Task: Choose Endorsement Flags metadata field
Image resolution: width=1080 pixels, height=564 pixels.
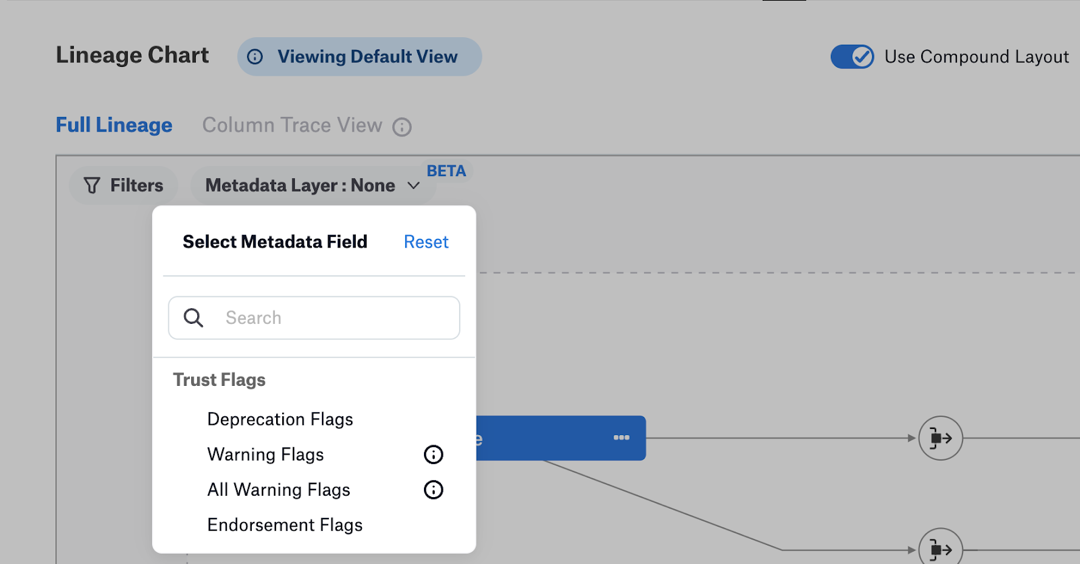Action: (284, 525)
